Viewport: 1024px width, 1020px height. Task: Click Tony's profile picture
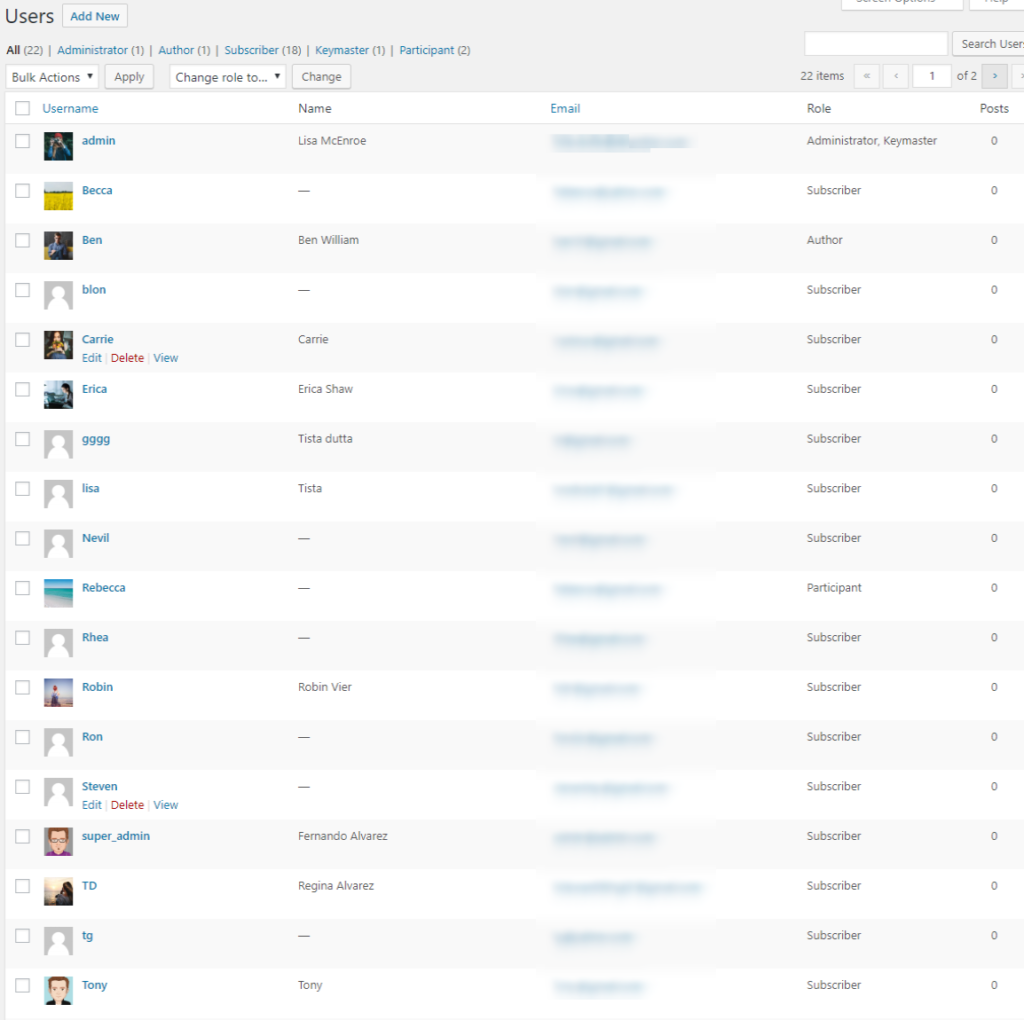57,992
